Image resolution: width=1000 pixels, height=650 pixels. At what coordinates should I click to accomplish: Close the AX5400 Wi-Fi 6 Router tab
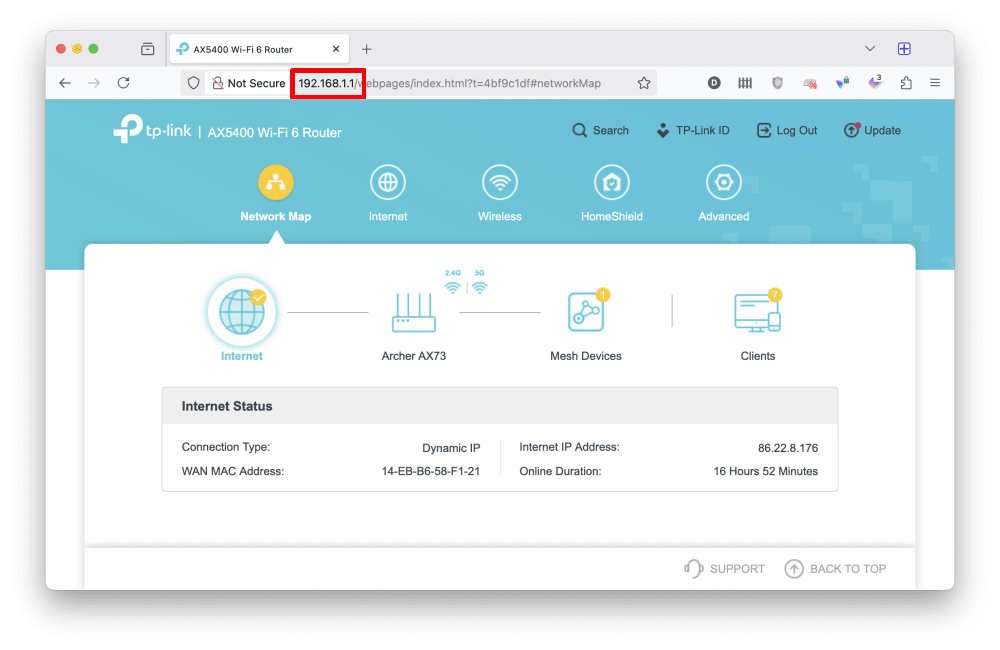tap(336, 49)
